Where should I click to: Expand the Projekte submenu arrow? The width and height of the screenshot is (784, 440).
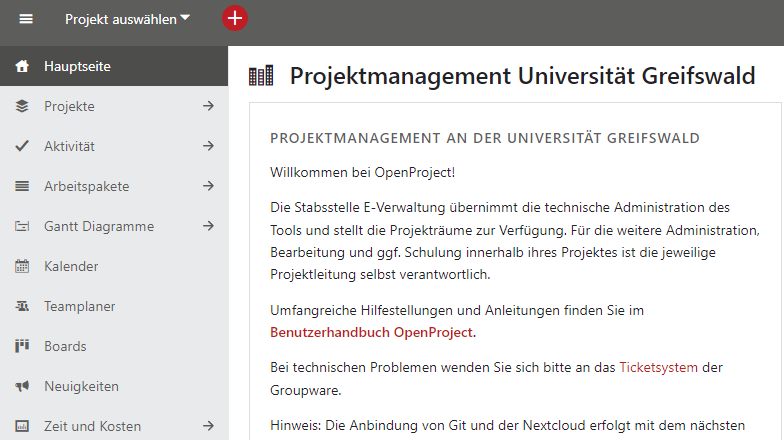208,106
